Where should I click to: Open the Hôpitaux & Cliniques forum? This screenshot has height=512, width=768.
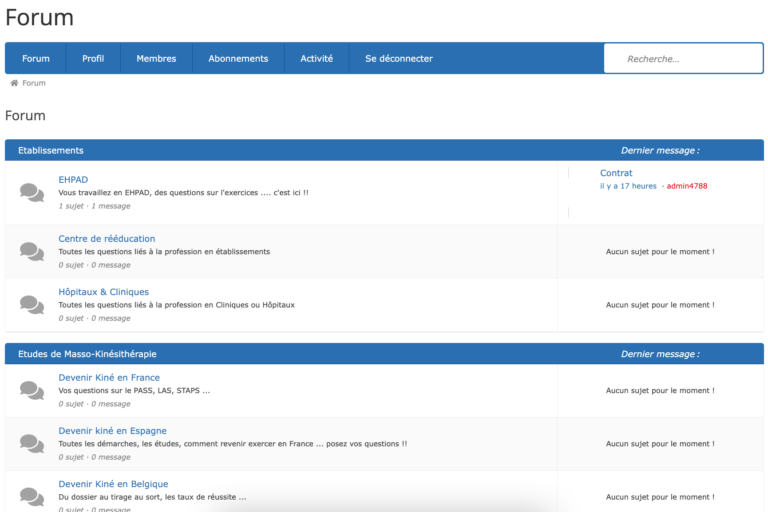click(x=103, y=292)
